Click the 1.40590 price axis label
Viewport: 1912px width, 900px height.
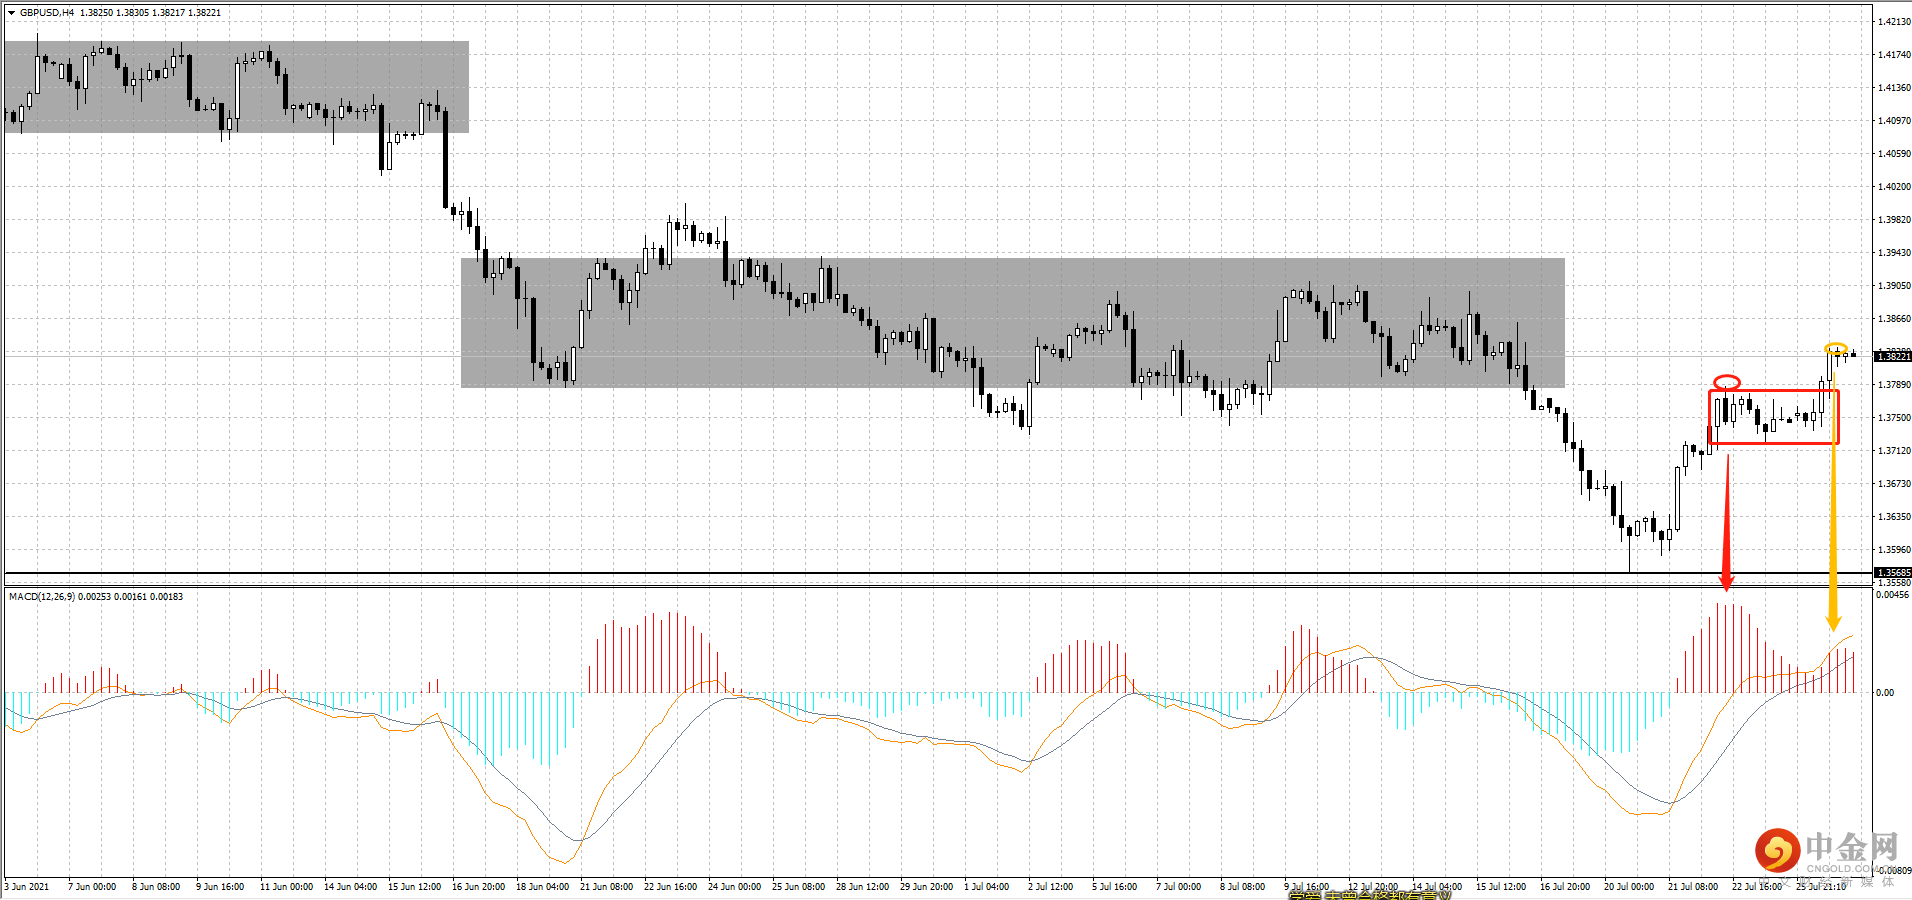(1894, 154)
